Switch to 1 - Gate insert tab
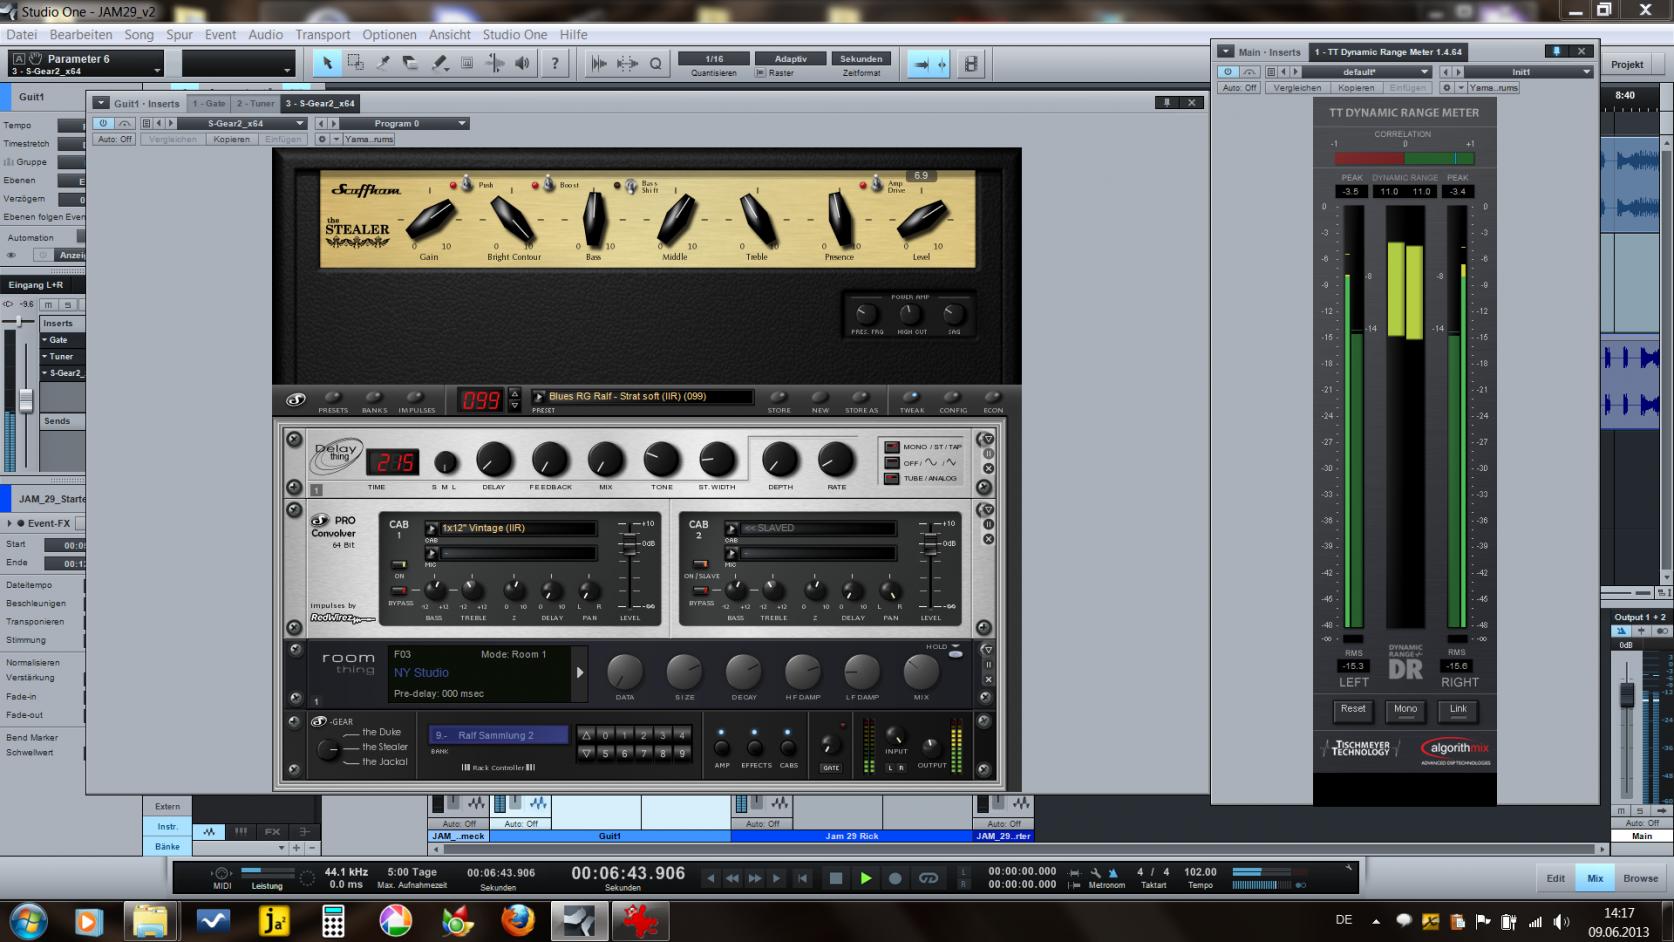The height and width of the screenshot is (942, 1674). point(209,103)
